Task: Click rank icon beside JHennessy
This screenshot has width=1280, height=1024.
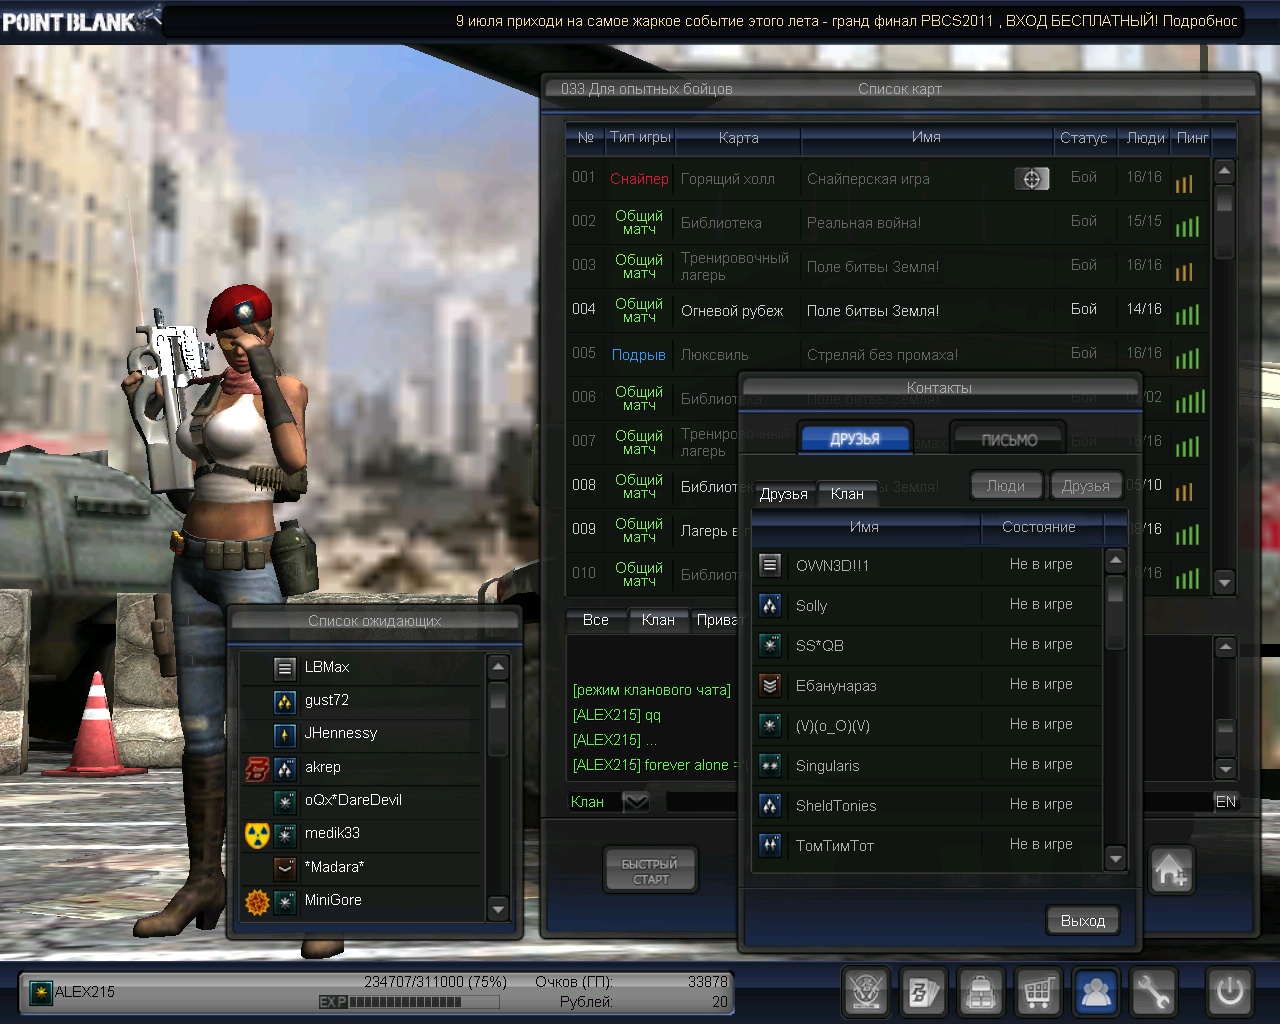Action: tap(285, 735)
